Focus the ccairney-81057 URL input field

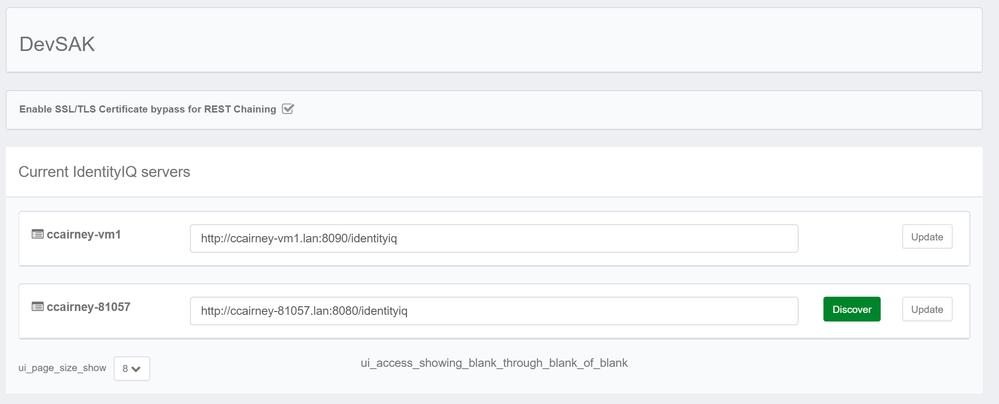click(x=493, y=311)
